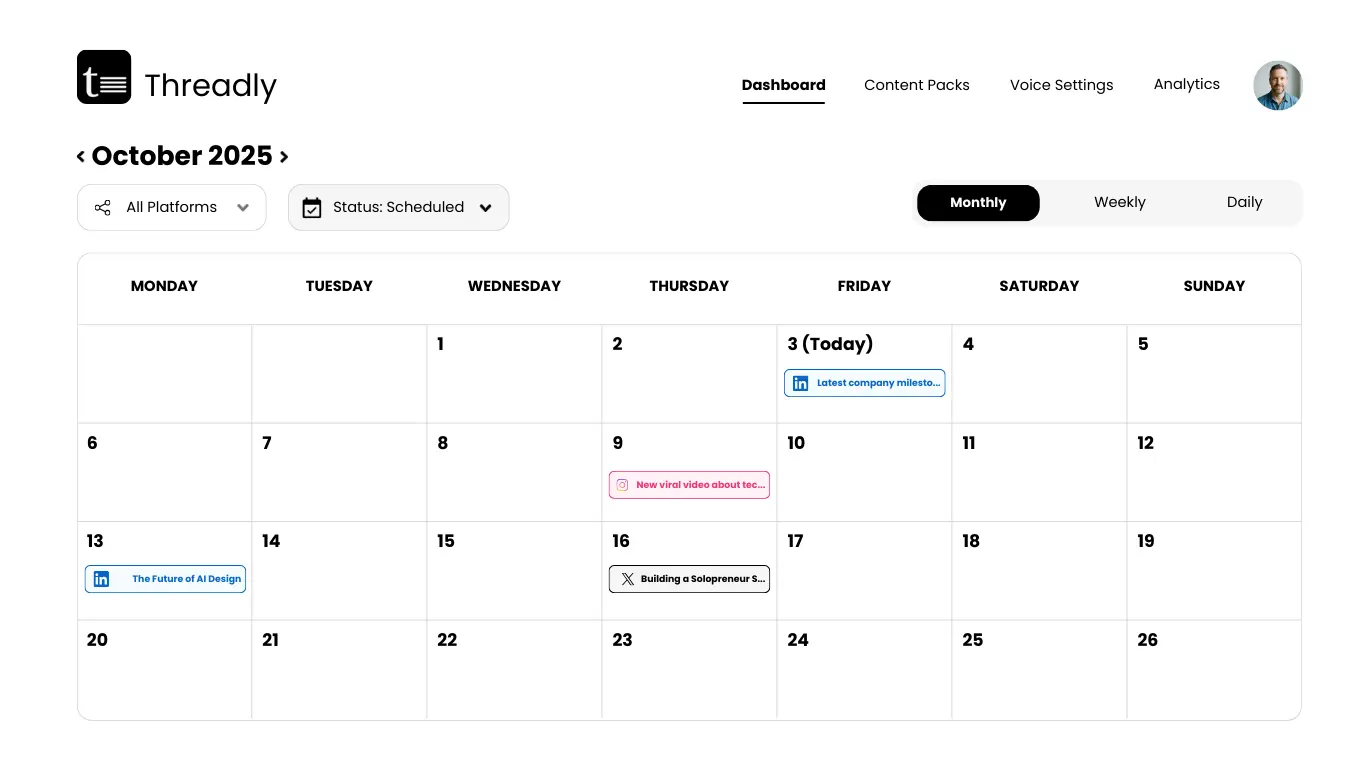Switch to Monthly calendar view
This screenshot has height=768, width=1366.
tap(978, 203)
